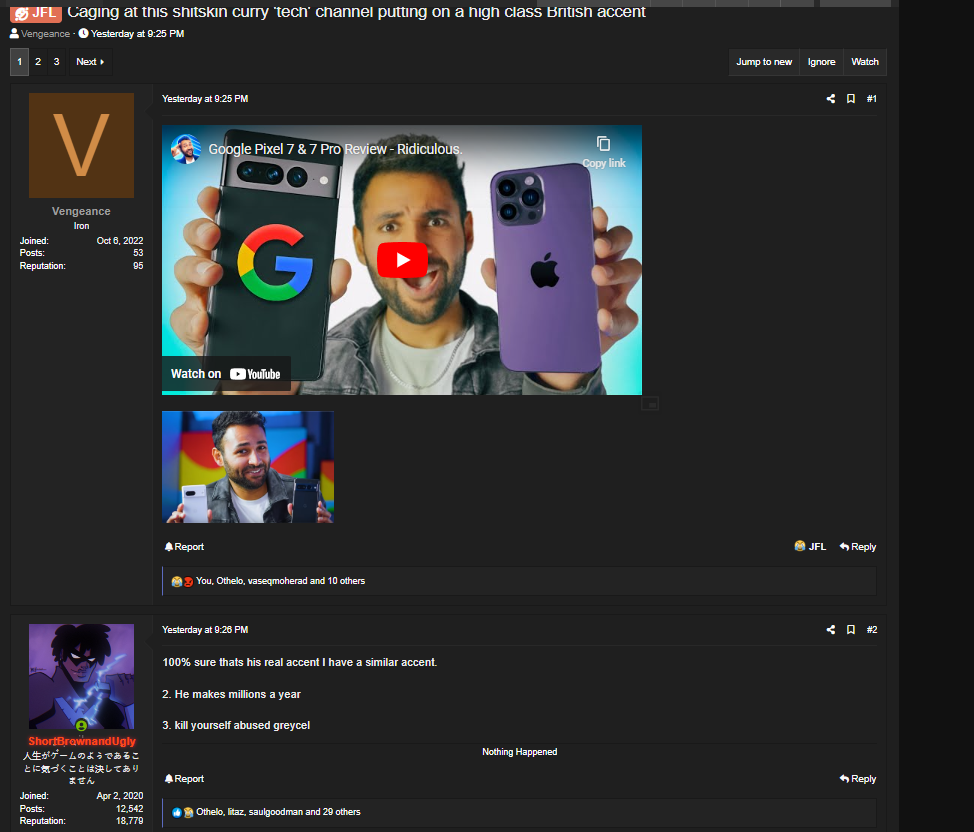Open the #2 post permalink
974x832 pixels.
tap(872, 629)
